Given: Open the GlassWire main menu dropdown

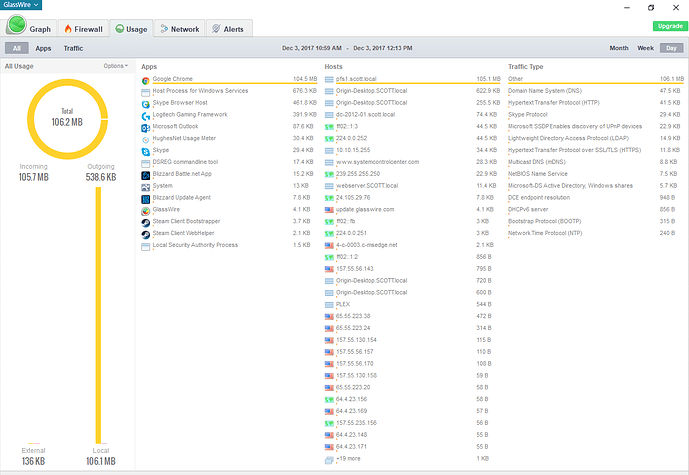Looking at the screenshot, I should pos(21,5).
